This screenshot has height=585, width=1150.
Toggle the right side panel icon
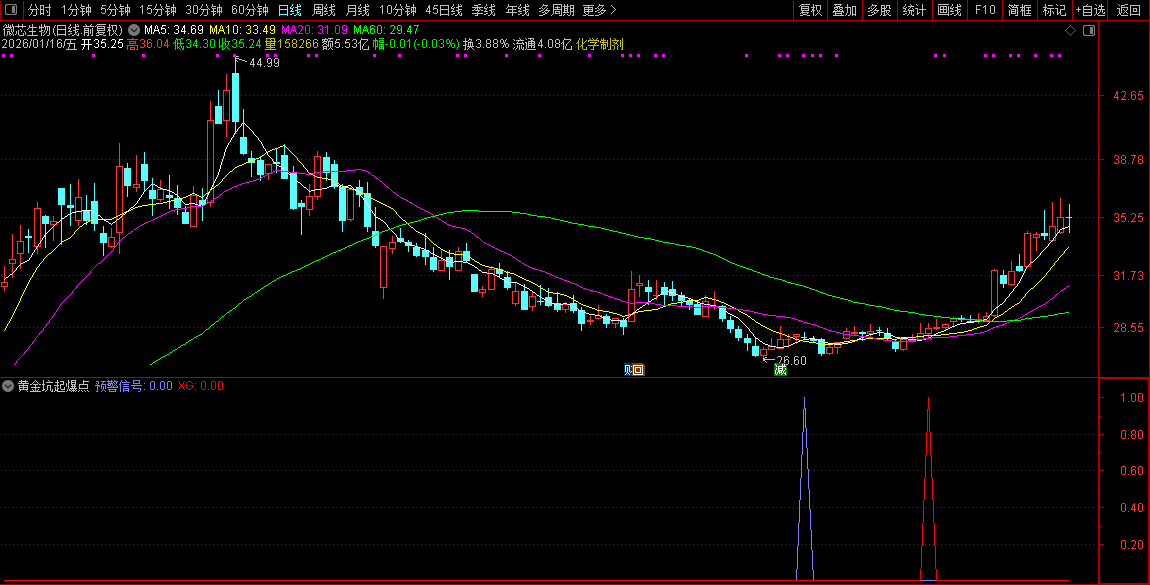(x=1089, y=31)
